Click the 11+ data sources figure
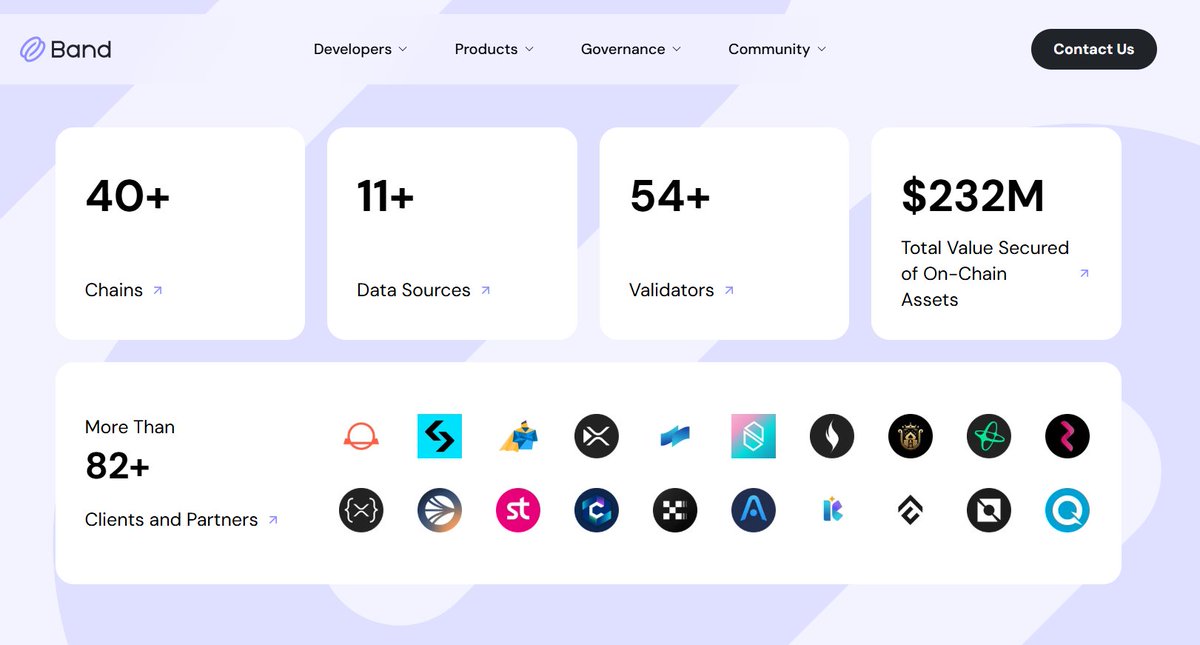Viewport: 1200px width, 645px height. (x=385, y=196)
